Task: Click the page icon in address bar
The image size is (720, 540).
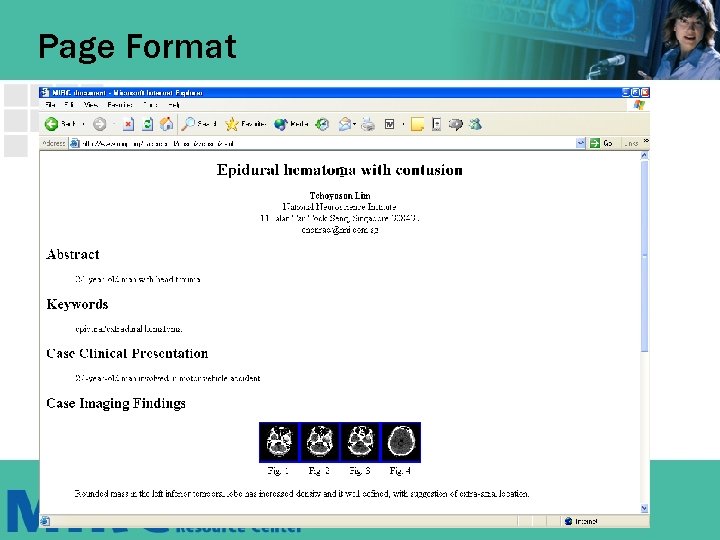Action: tap(74, 143)
